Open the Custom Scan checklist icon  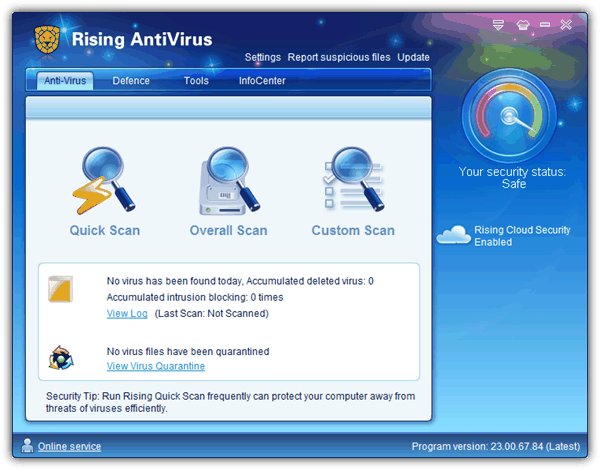point(353,179)
